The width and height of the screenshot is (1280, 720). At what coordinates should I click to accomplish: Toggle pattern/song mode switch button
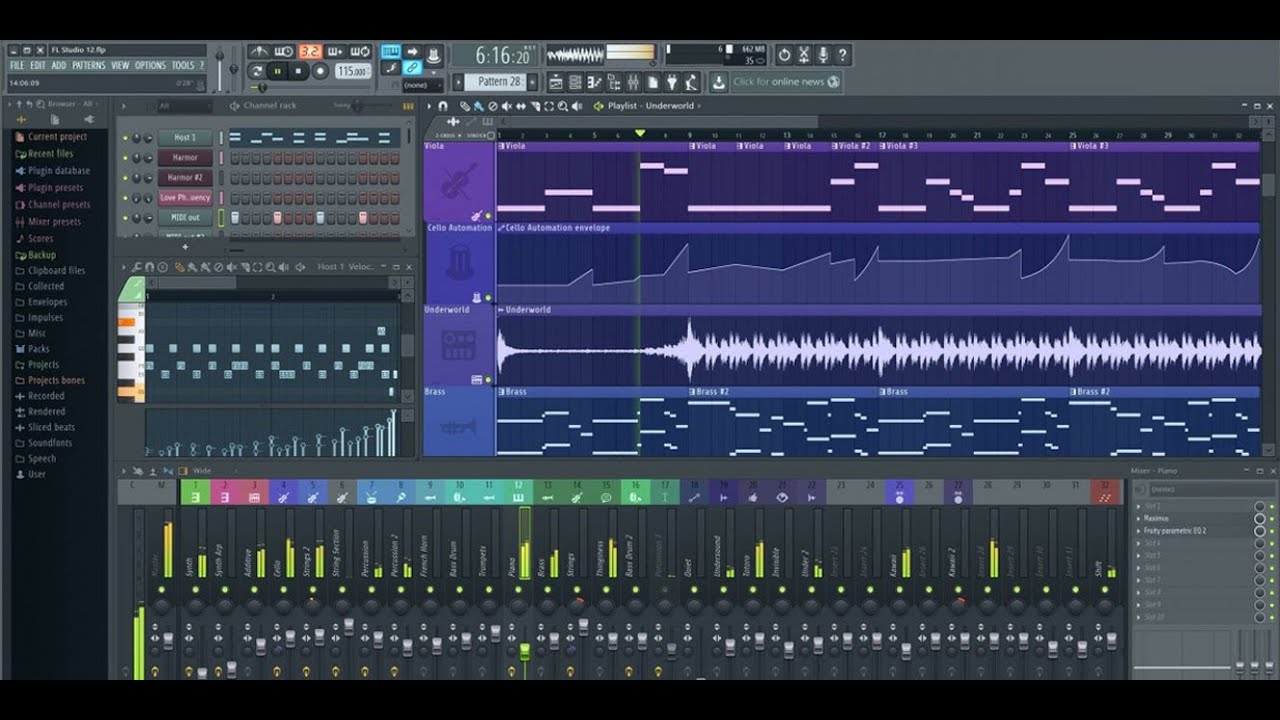tap(256, 71)
